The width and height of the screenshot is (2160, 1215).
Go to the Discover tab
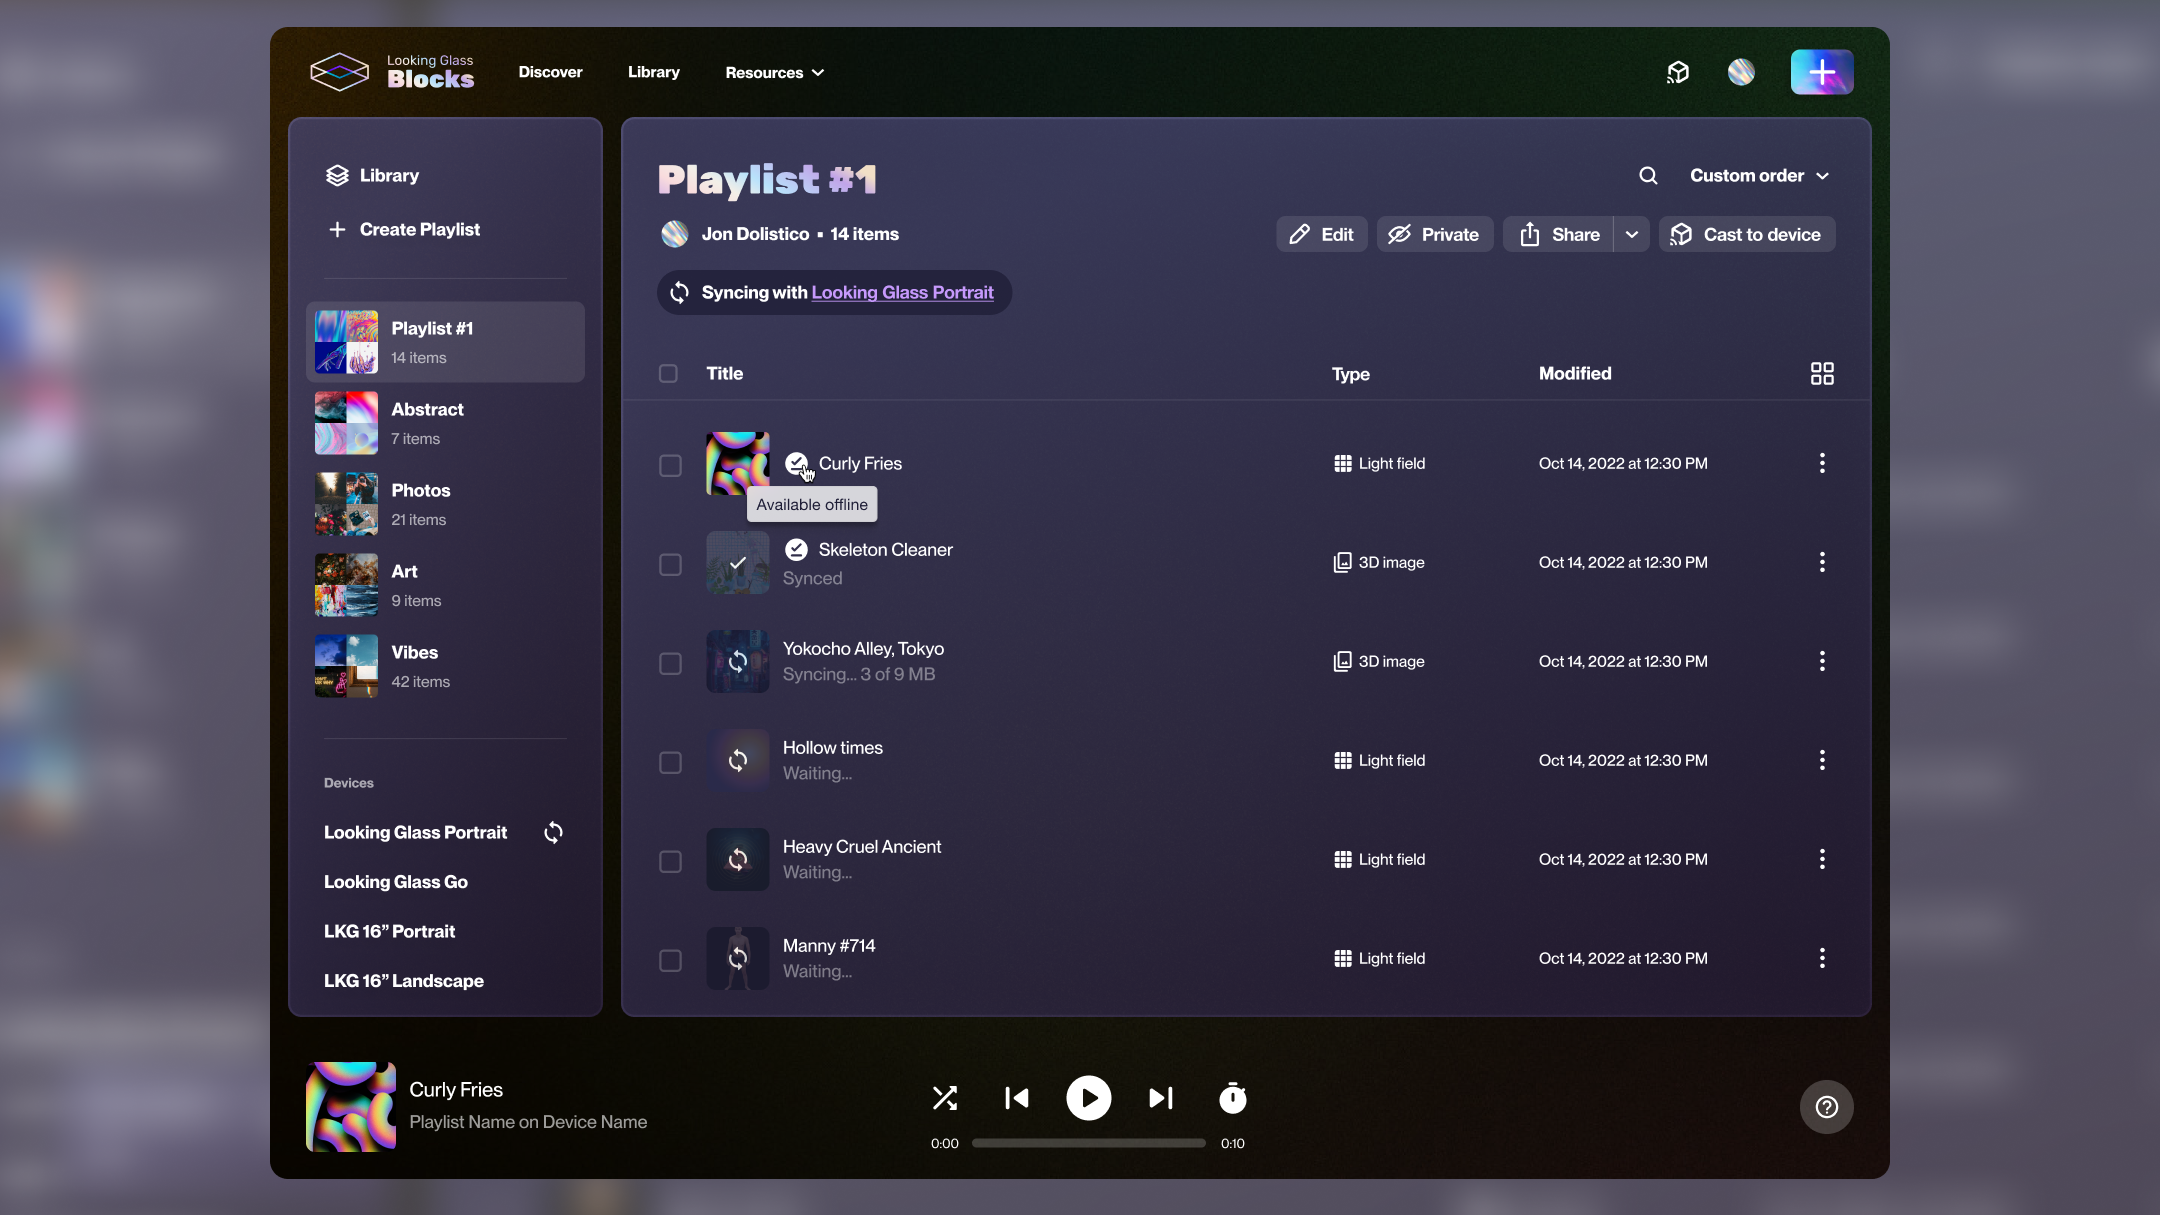(x=550, y=72)
